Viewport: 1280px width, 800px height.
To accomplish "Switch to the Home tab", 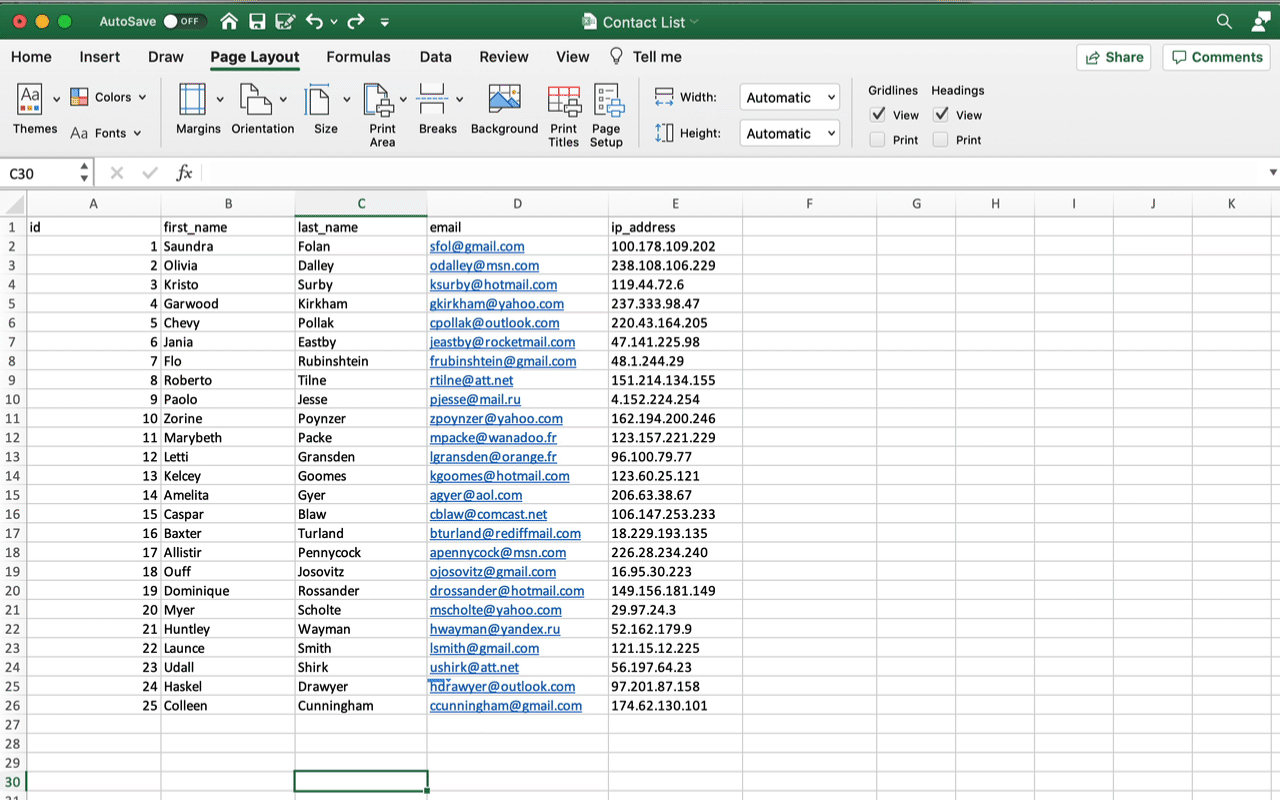I will 31,57.
